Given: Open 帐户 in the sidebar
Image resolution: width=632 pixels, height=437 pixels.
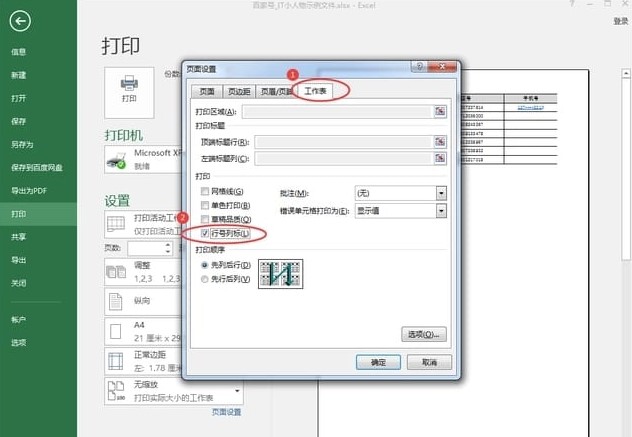Looking at the screenshot, I should pyautogui.click(x=19, y=319).
